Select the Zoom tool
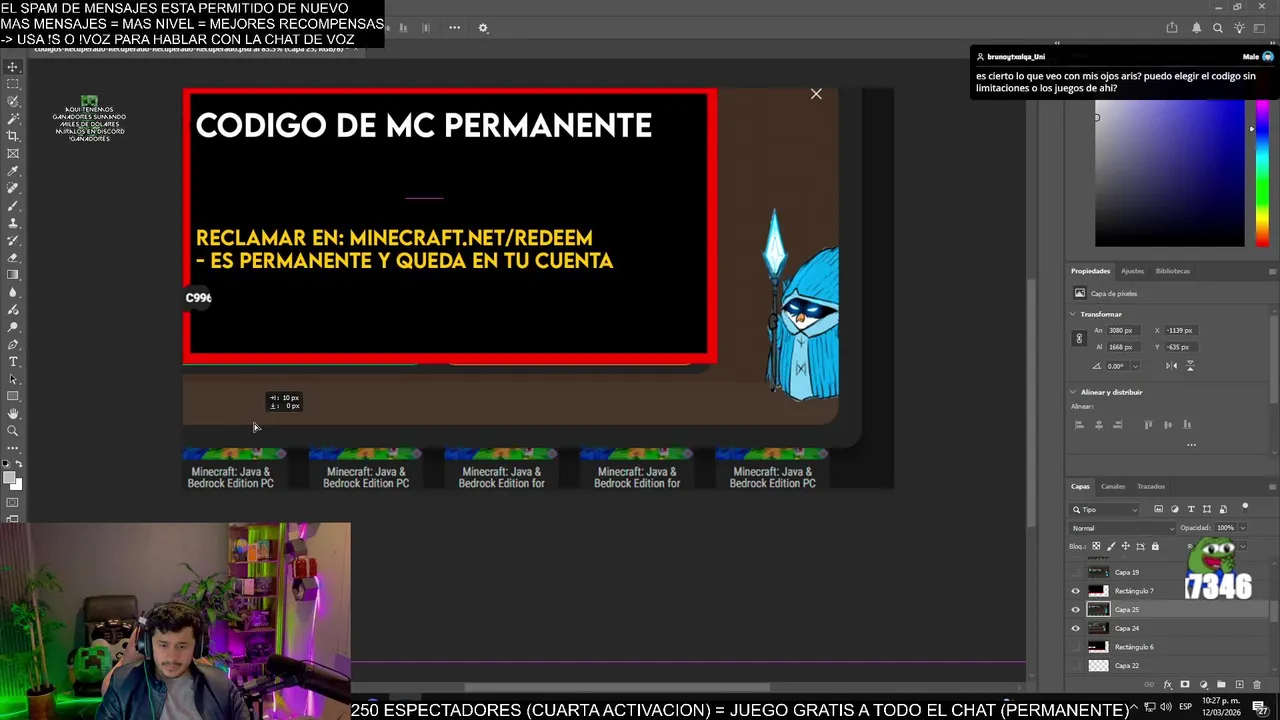Screen dimensions: 1280x720 (x=13, y=431)
